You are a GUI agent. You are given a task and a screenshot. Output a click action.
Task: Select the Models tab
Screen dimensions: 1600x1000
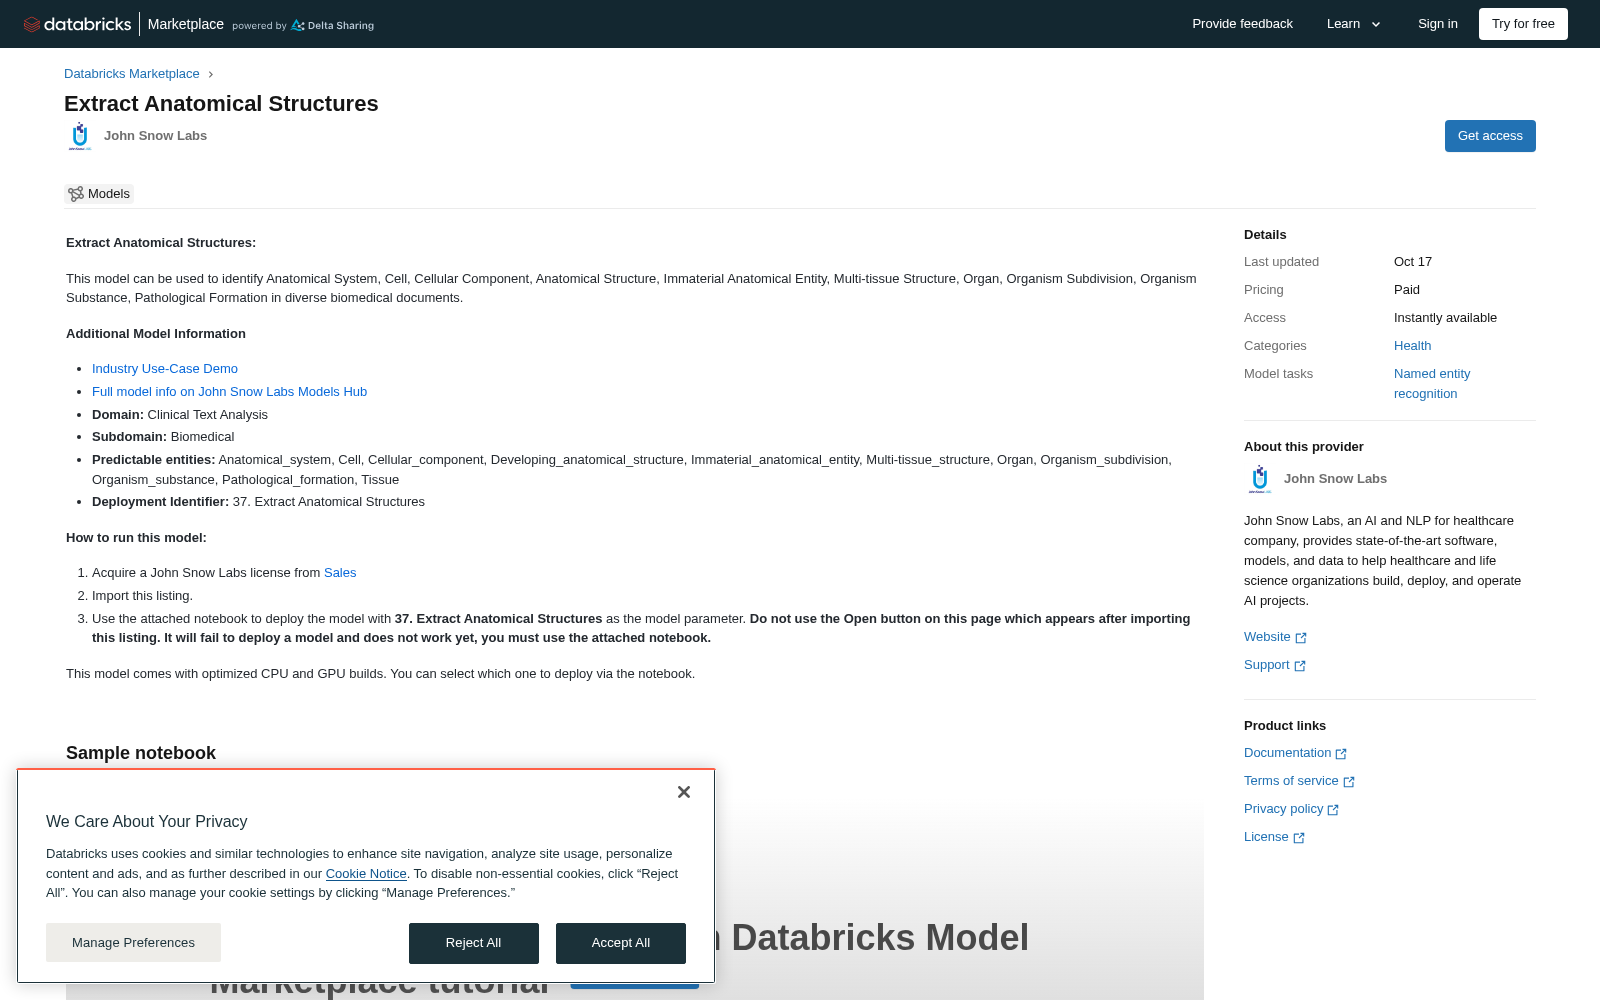tap(99, 194)
